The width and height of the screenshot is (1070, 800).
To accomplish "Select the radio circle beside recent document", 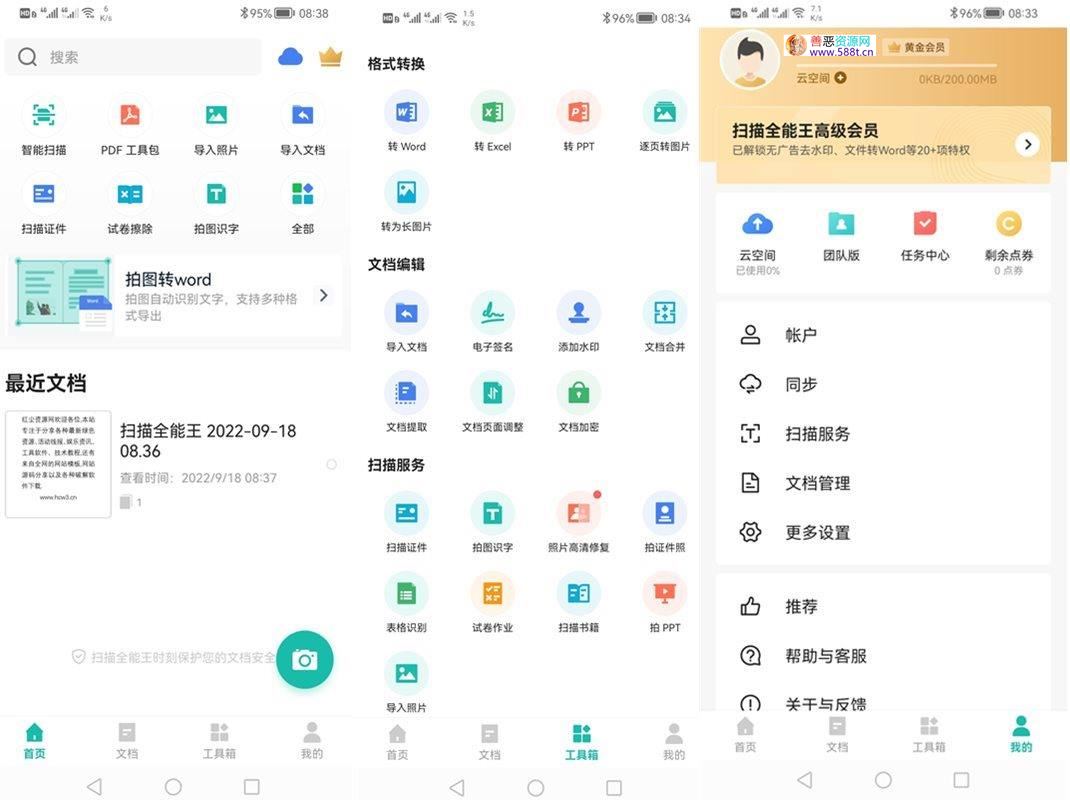I will (x=331, y=464).
